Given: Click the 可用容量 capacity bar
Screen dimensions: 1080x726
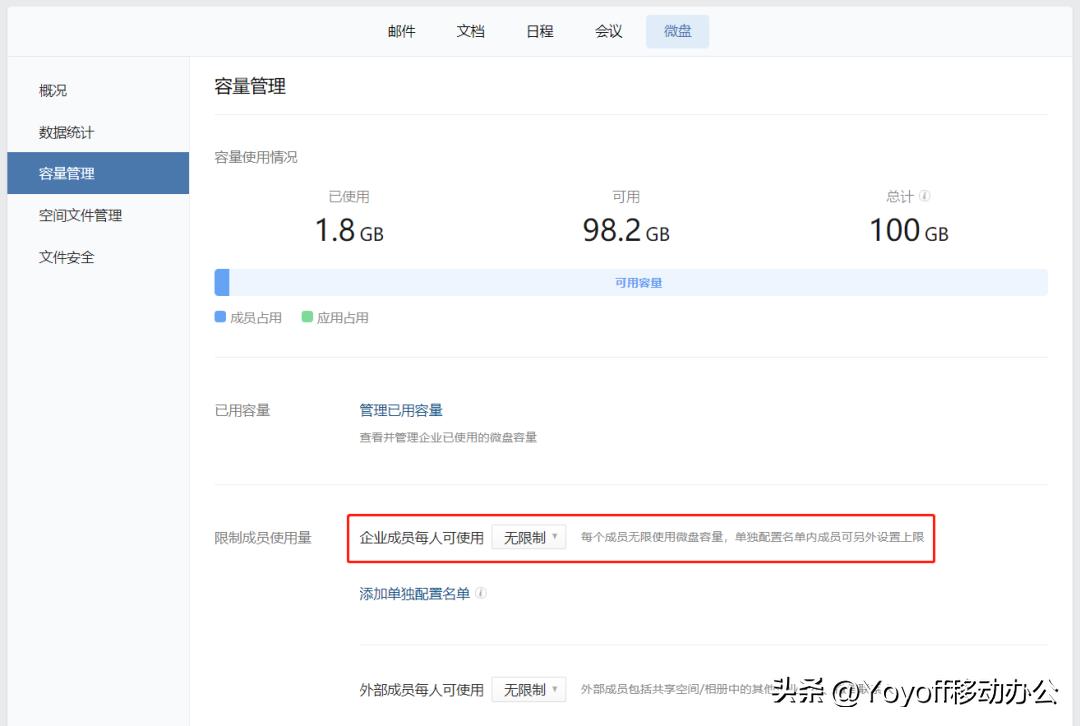Looking at the screenshot, I should pyautogui.click(x=640, y=282).
